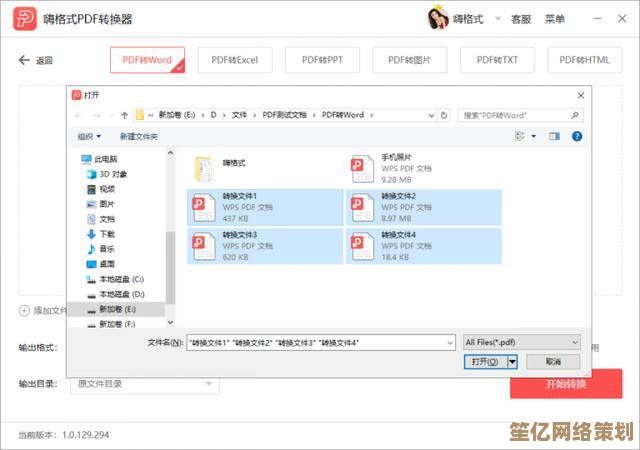This screenshot has height=450, width=640.
Task: Expand the arrow next to 打开 button
Action: point(513,361)
